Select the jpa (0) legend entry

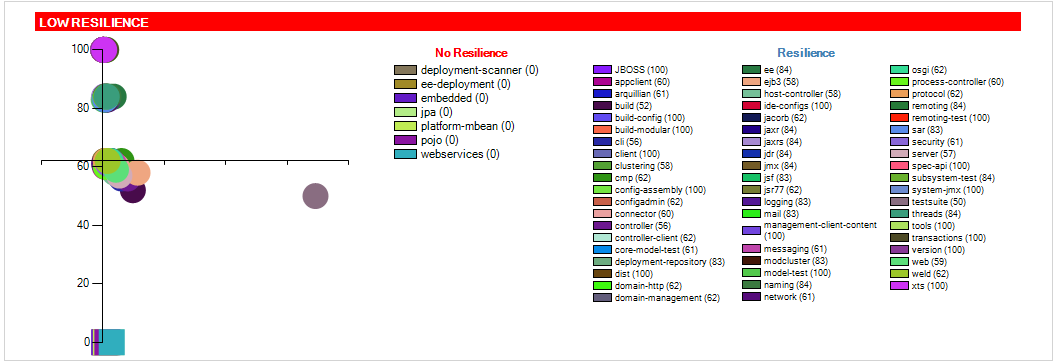pos(423,112)
